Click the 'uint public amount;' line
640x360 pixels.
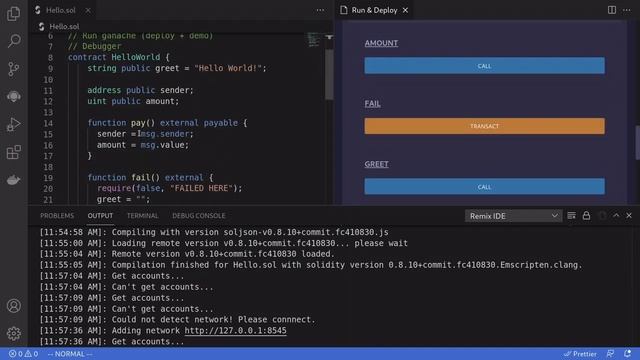click(133, 101)
